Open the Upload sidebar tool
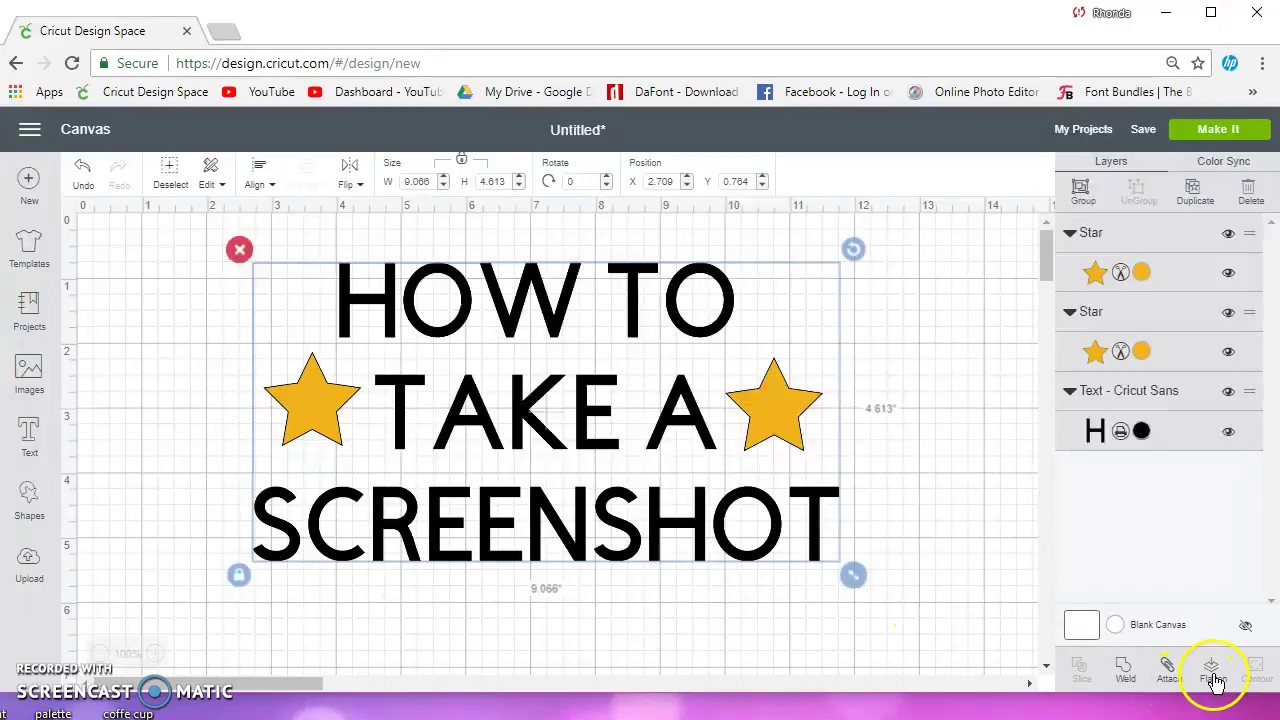The image size is (1280, 720). tap(29, 563)
